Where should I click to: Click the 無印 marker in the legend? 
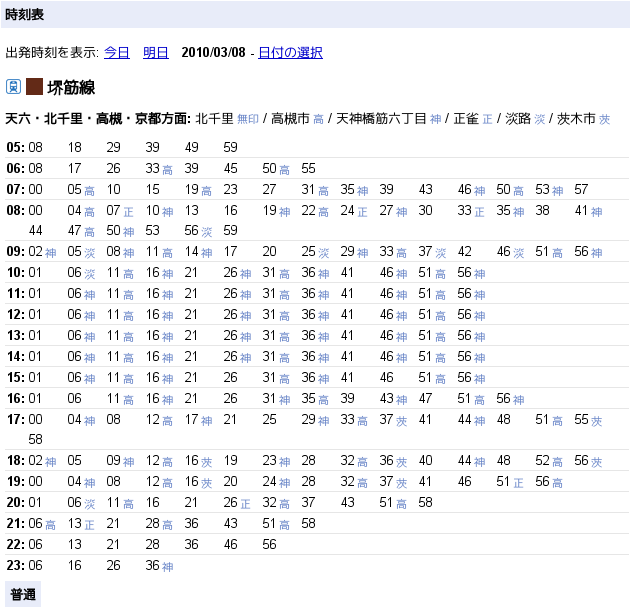(248, 120)
